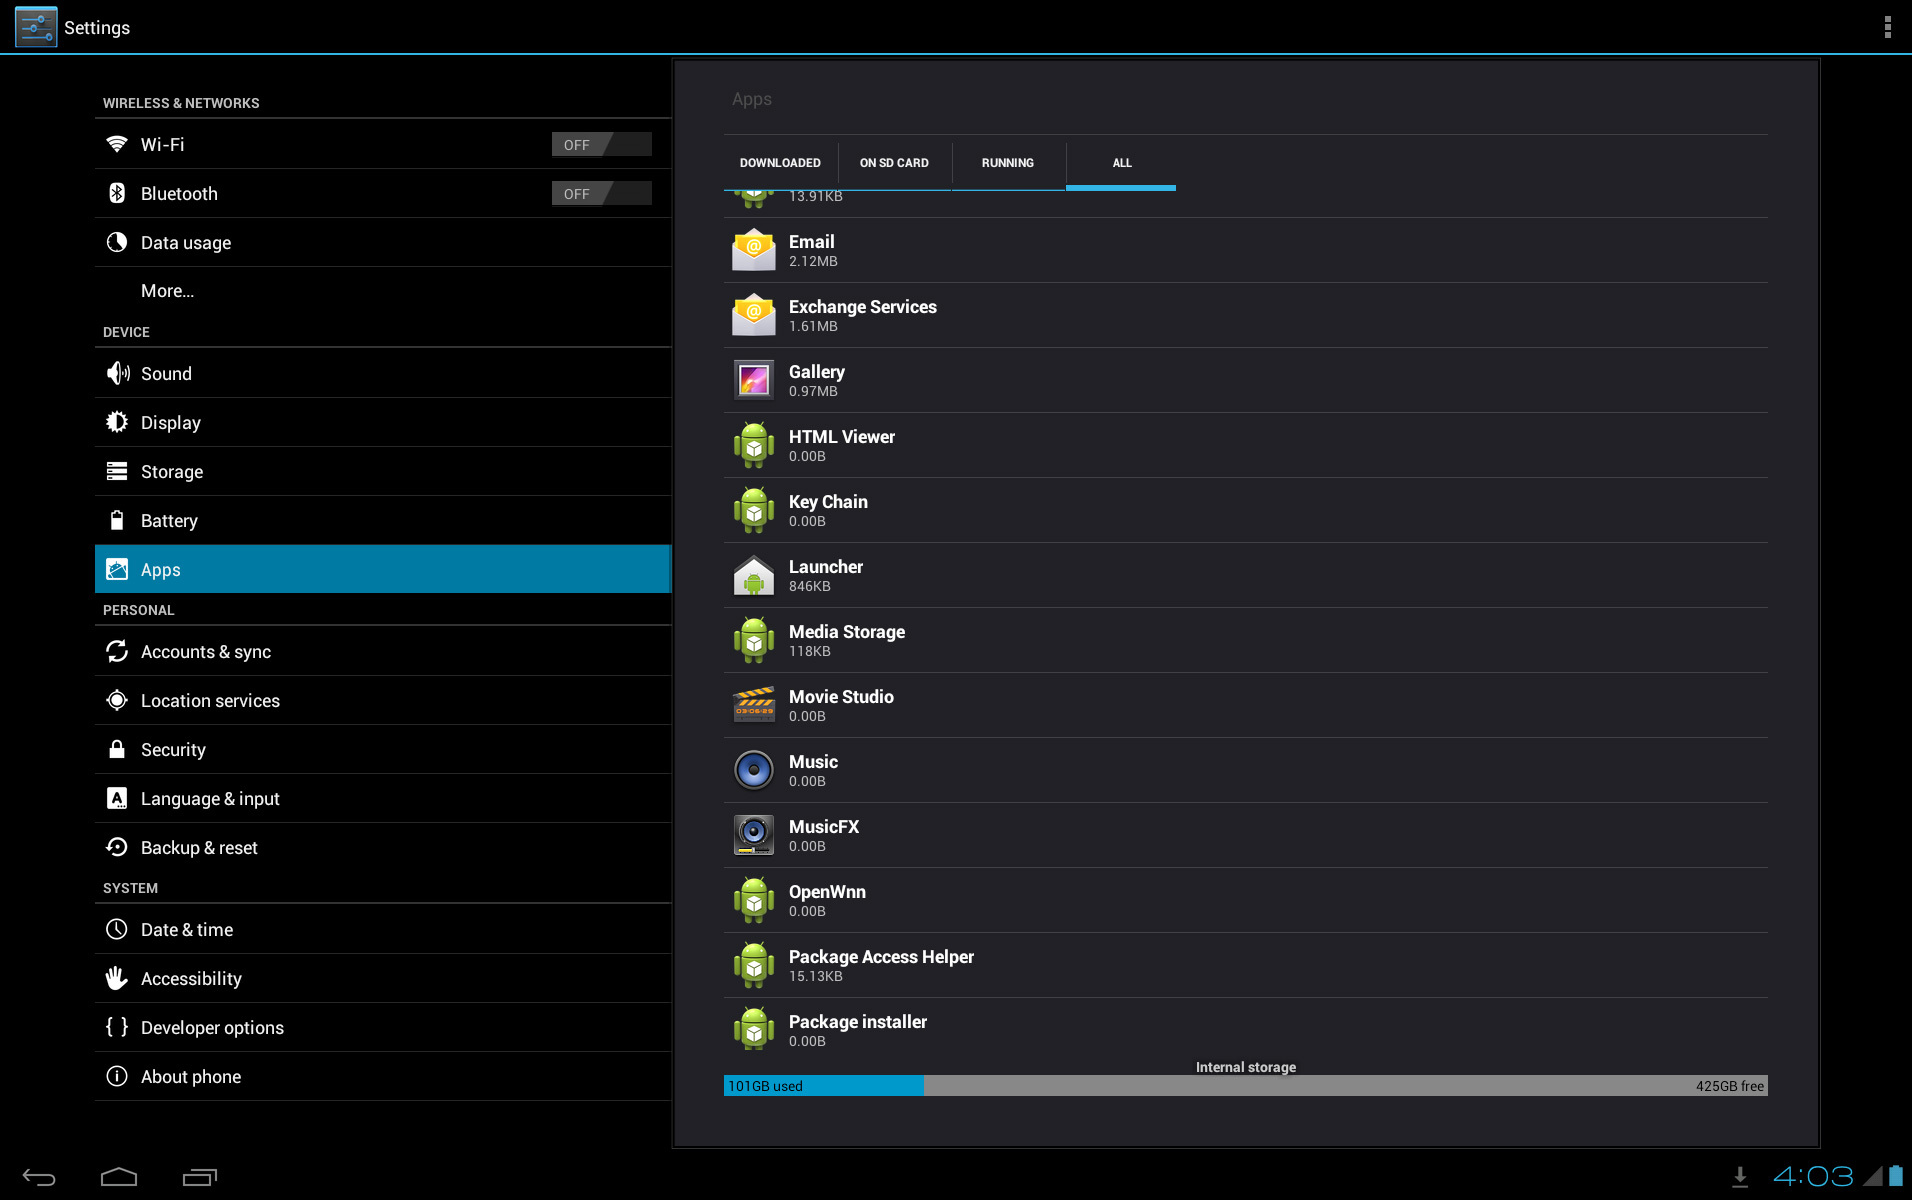Open Developer options
This screenshot has height=1200, width=1912.
(383, 1027)
